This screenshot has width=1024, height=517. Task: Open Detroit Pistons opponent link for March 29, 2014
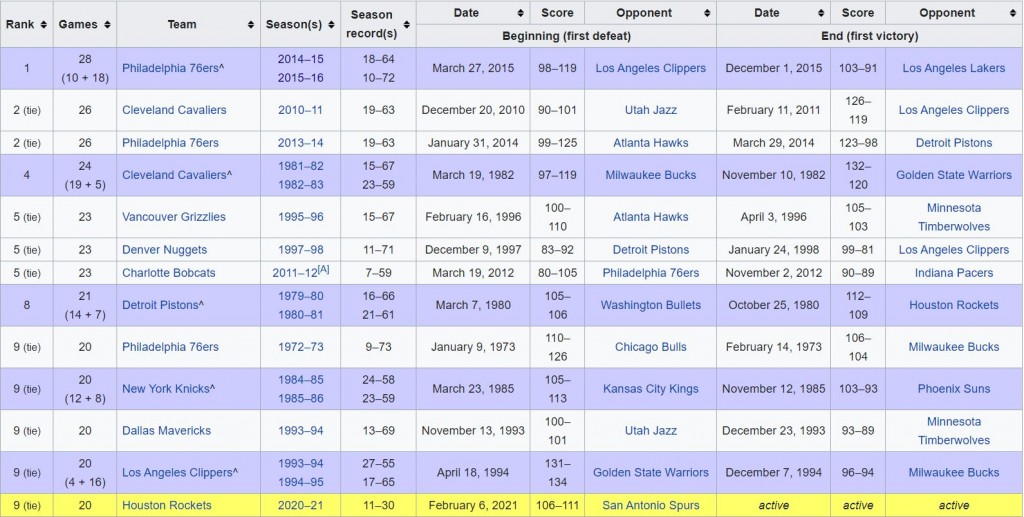coord(953,142)
